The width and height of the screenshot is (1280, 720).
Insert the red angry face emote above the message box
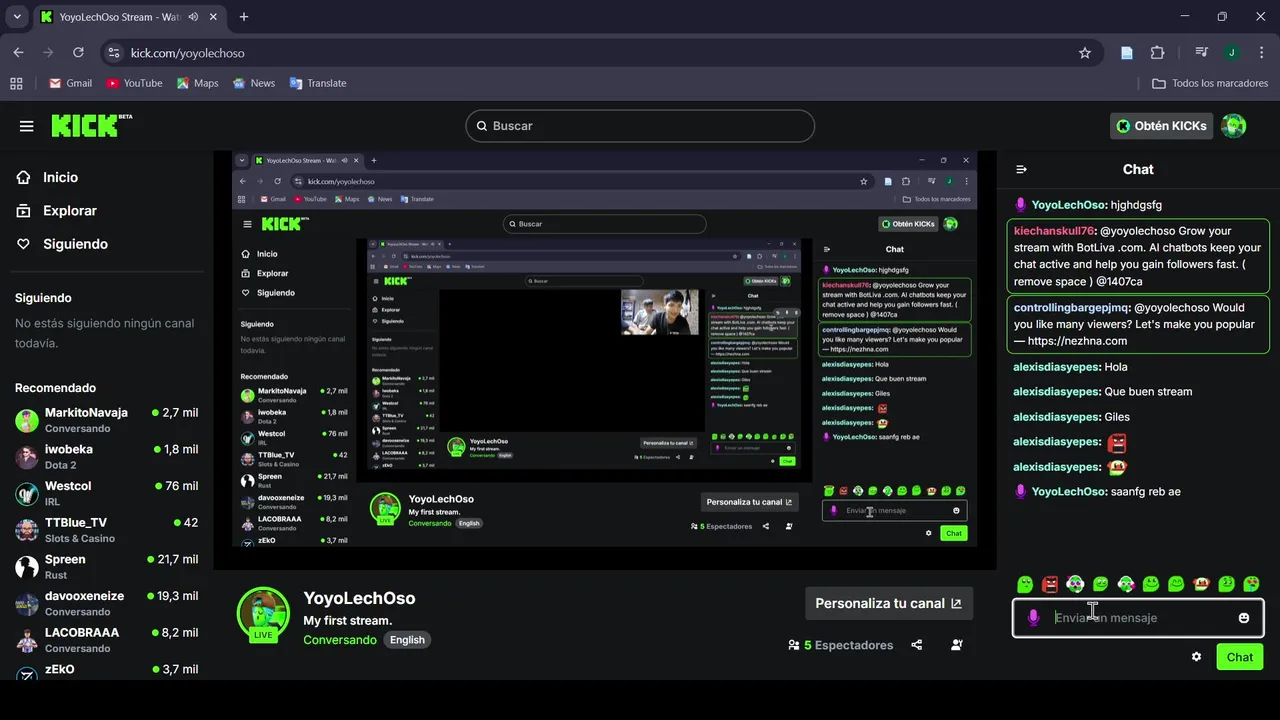(x=1050, y=584)
